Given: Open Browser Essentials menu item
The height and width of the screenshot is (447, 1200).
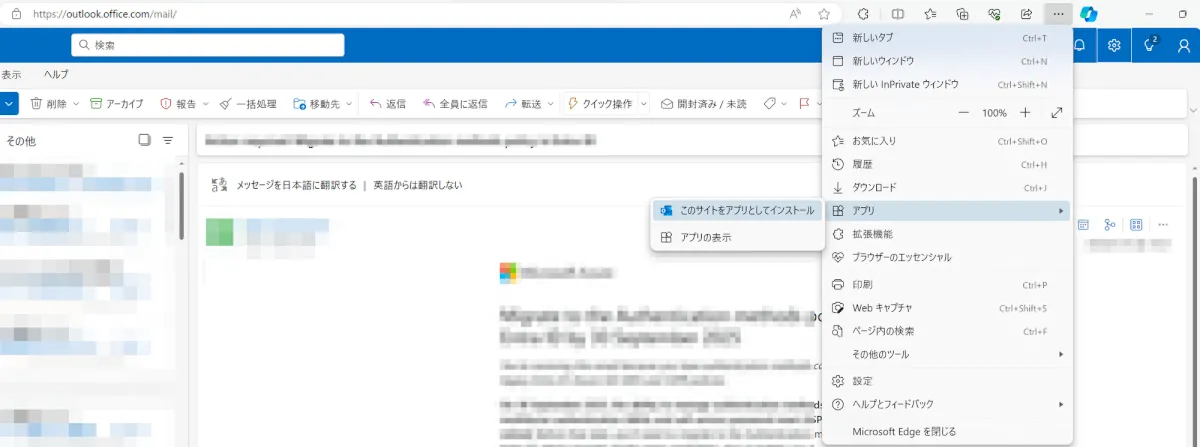Looking at the screenshot, I should coord(946,257).
